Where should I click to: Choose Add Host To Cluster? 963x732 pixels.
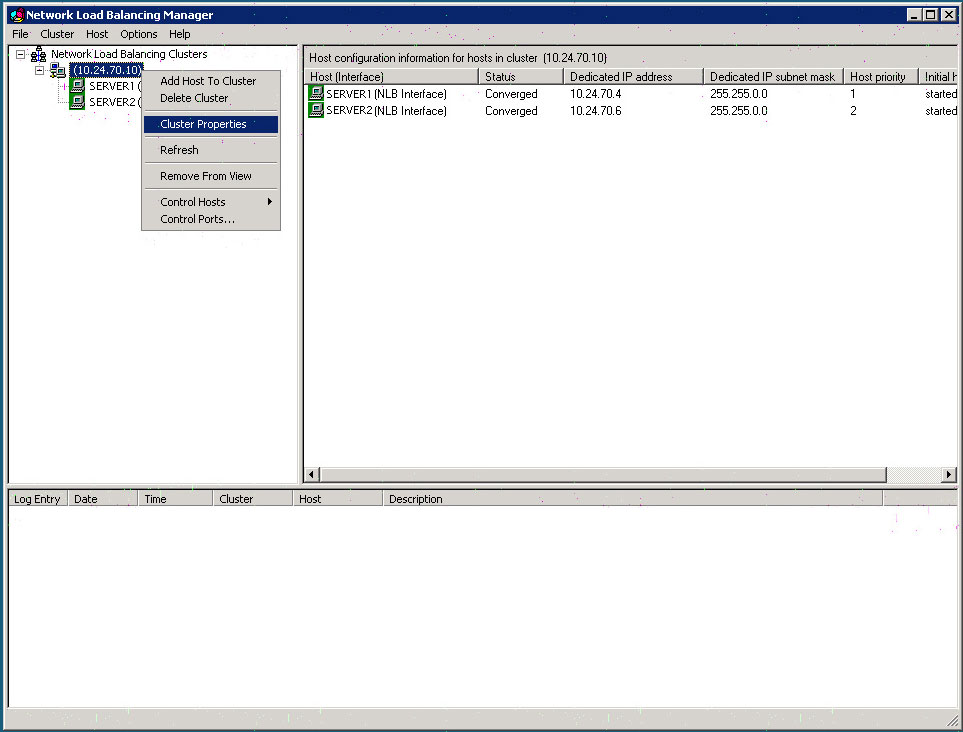pyautogui.click(x=208, y=81)
